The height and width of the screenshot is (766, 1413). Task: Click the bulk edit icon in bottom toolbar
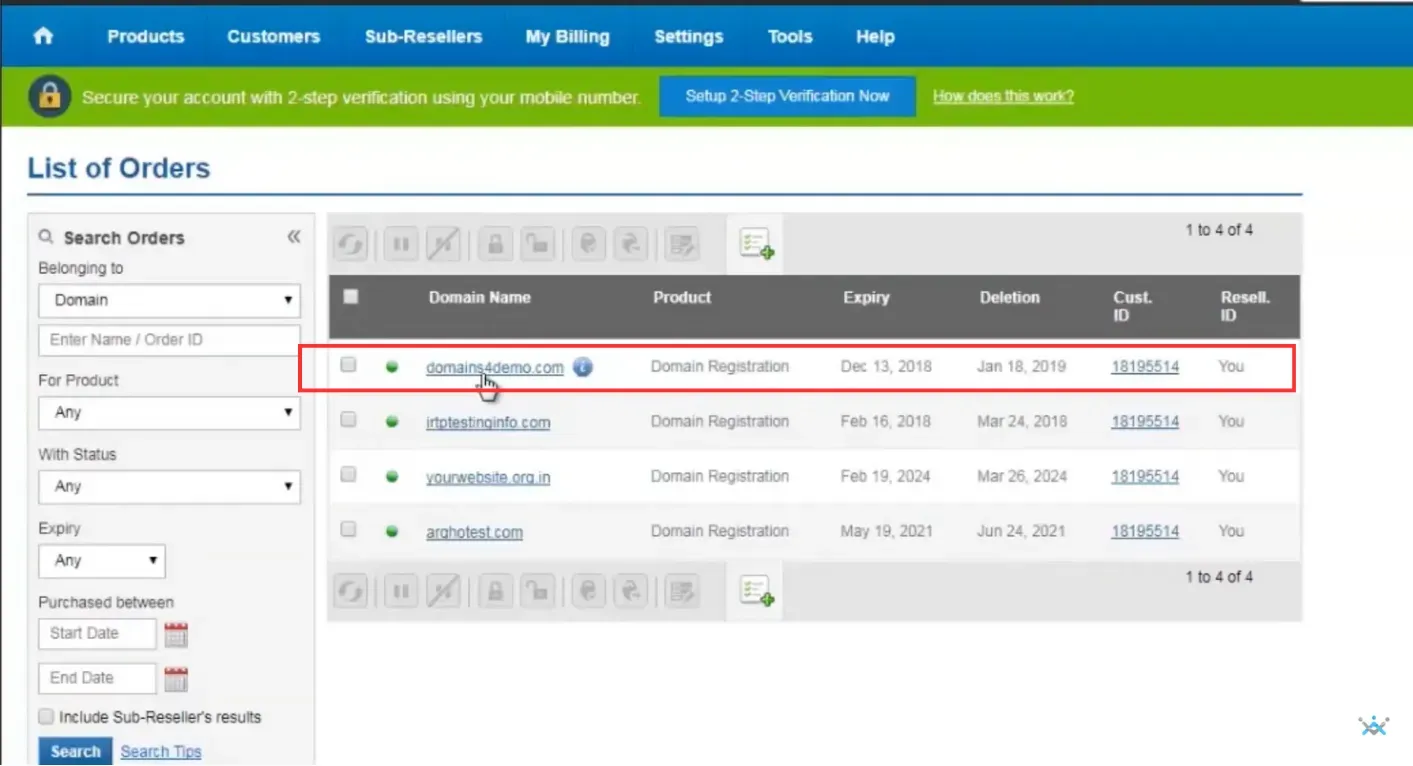coord(682,591)
